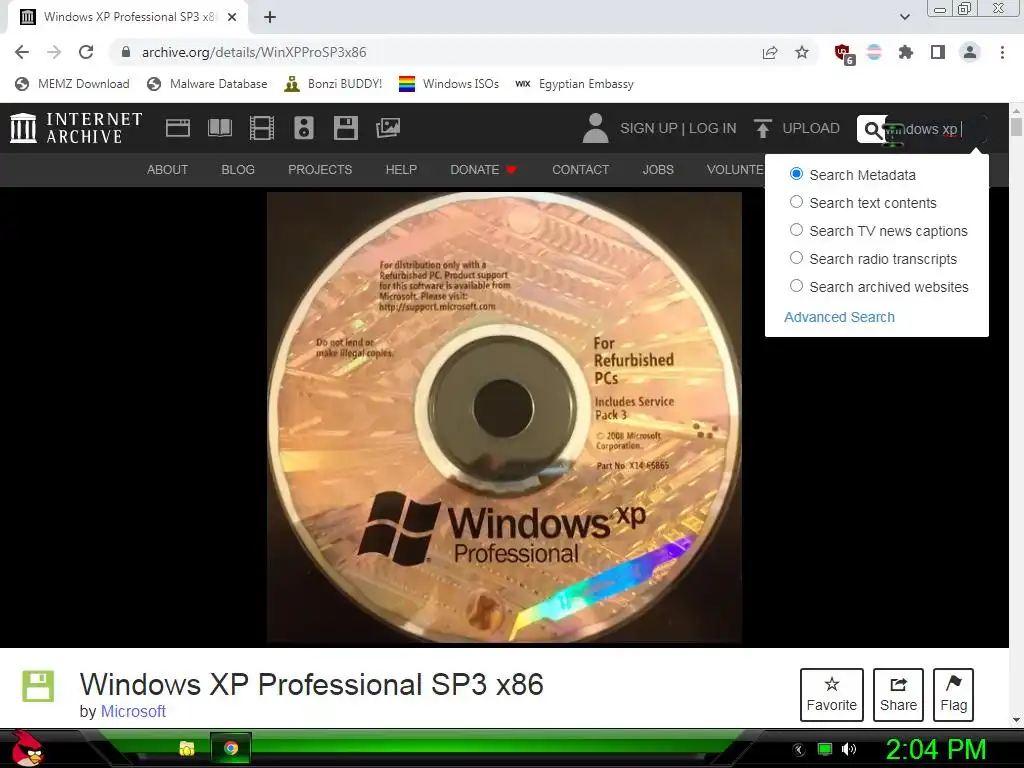Select Search Metadata radio button

(x=796, y=174)
